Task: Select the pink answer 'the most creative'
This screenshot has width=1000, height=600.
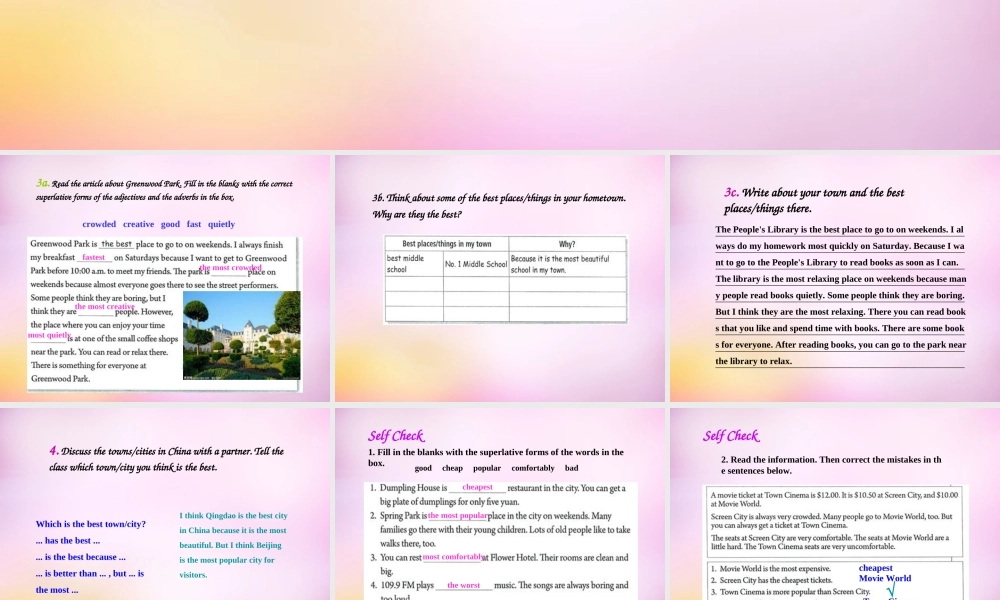Action: coord(105,307)
